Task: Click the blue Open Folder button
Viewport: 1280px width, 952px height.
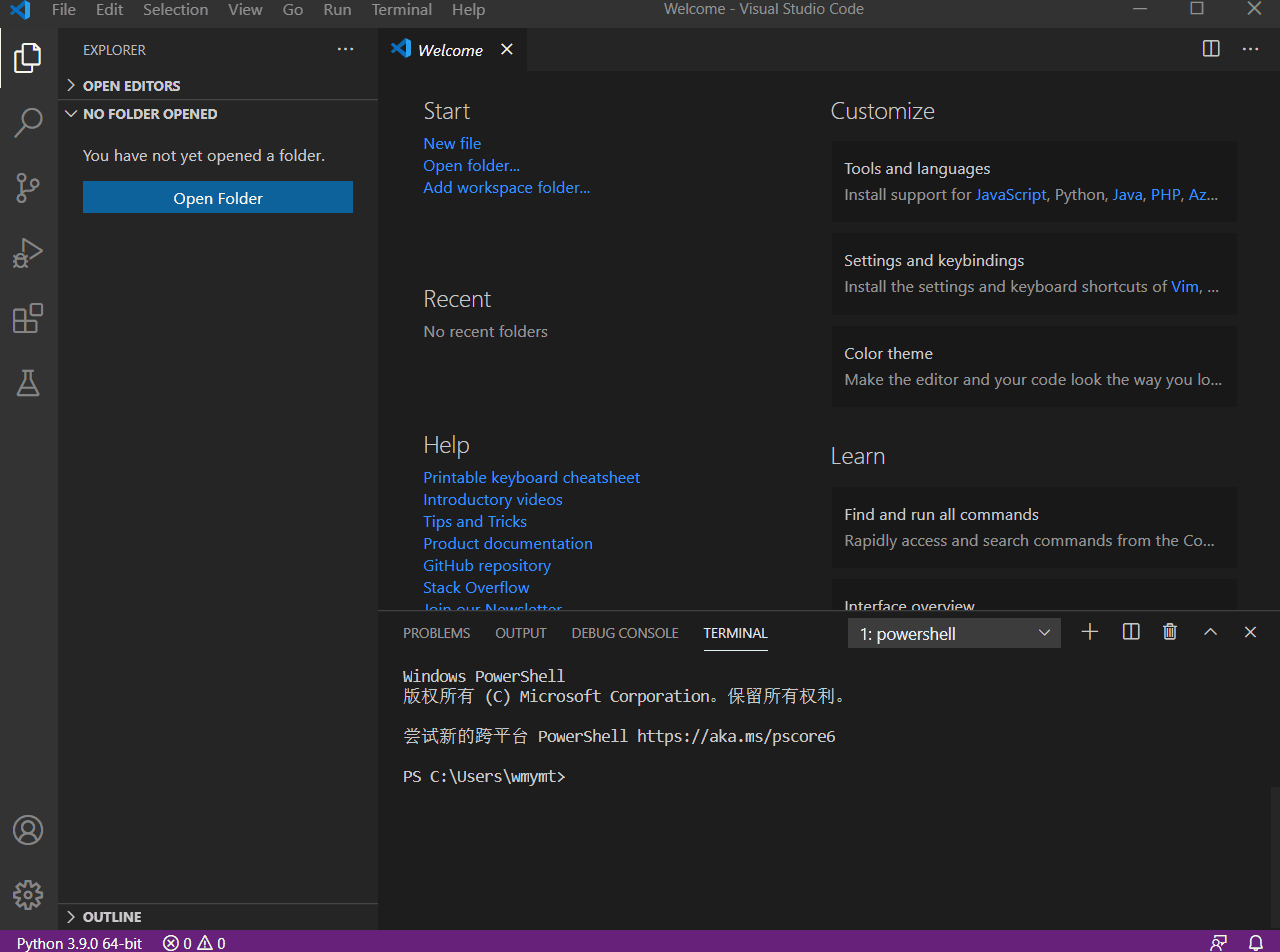Action: 218,198
